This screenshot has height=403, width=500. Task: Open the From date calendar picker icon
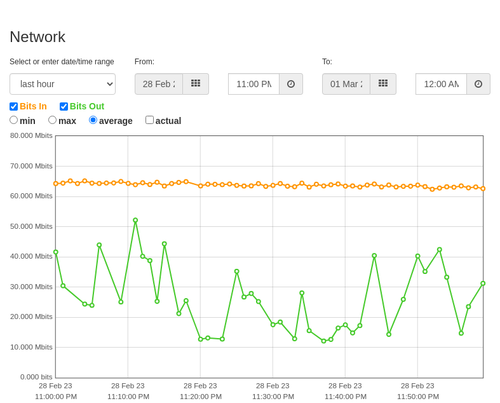(x=196, y=84)
